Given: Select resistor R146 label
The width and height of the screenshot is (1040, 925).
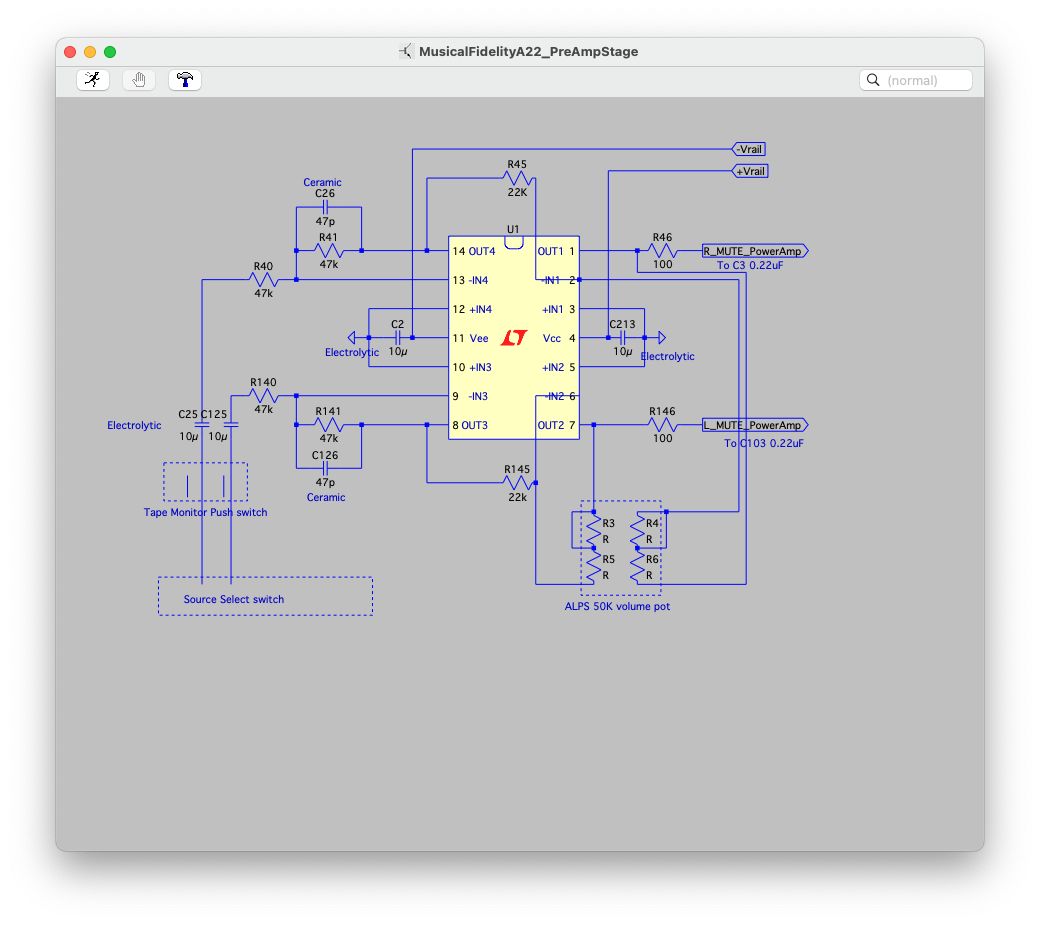Looking at the screenshot, I should click(662, 411).
